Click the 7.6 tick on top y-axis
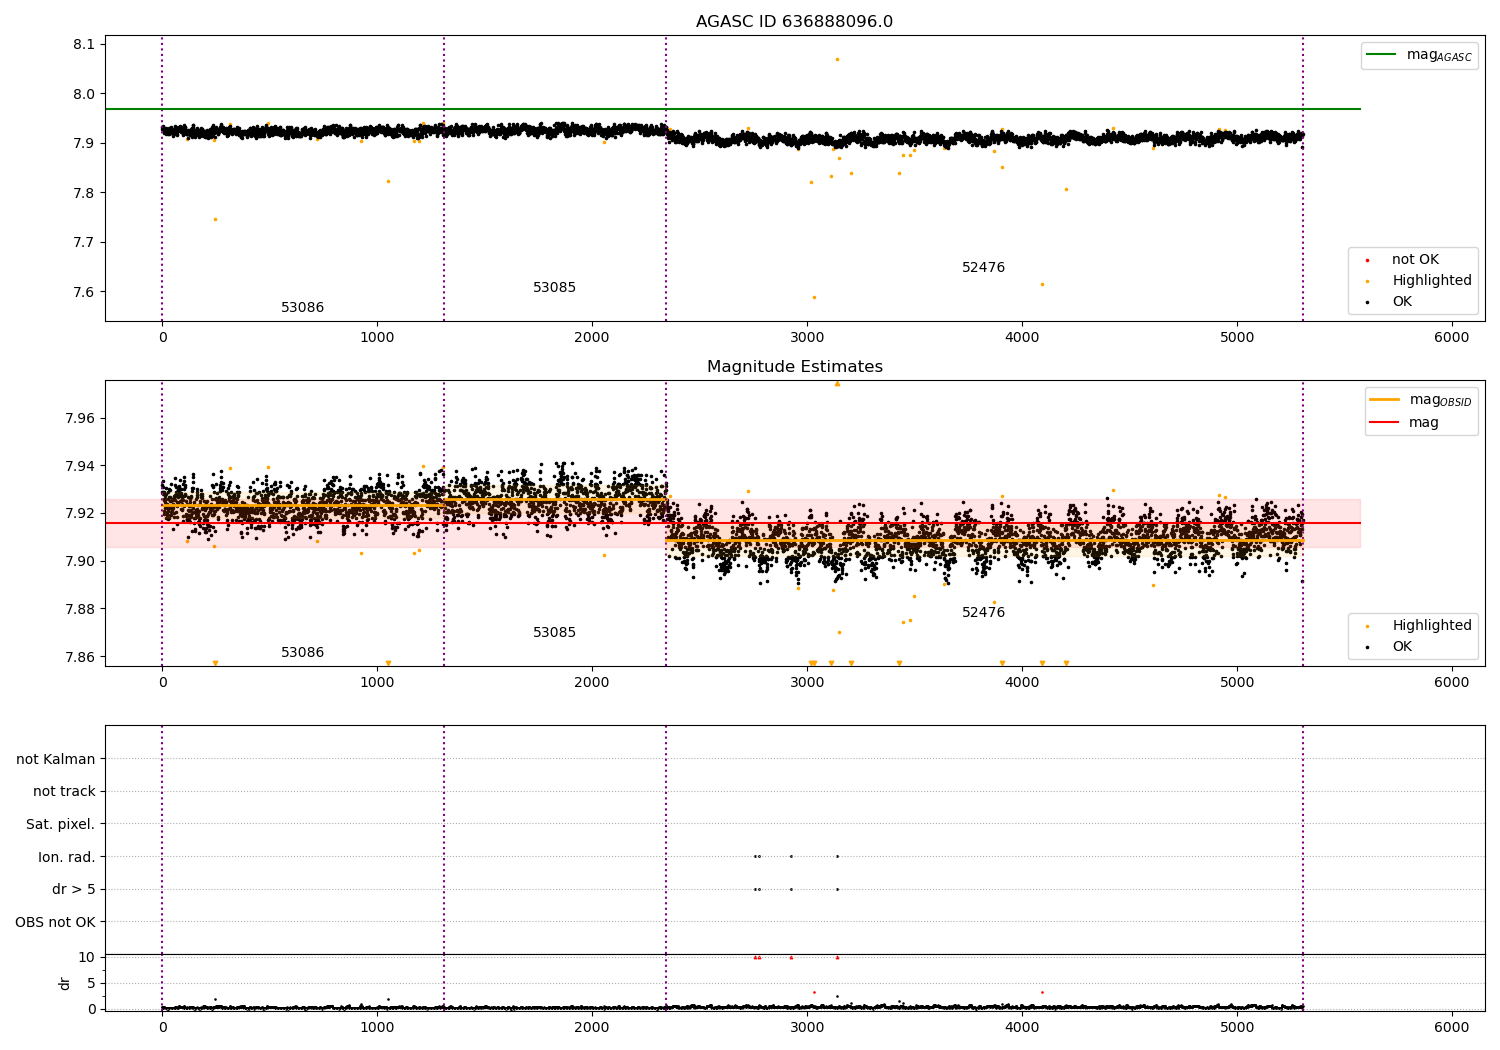Screen dimensions: 1500x1050 click(84, 292)
